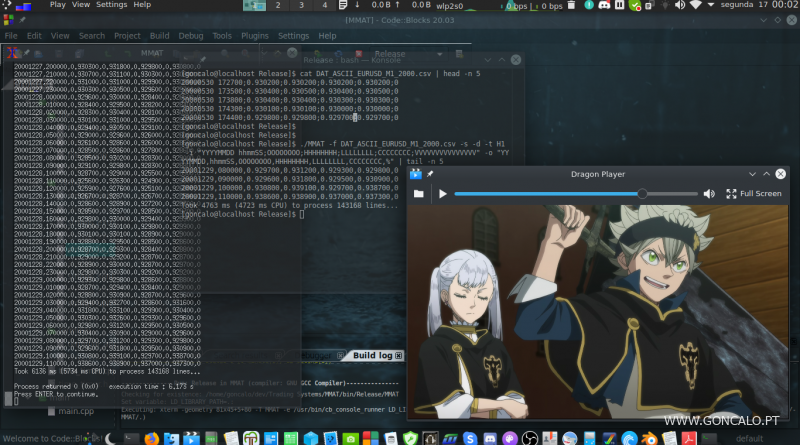Open the Plugins menu in Code::Blocks
The width and height of the screenshot is (800, 445).
tap(256, 36)
